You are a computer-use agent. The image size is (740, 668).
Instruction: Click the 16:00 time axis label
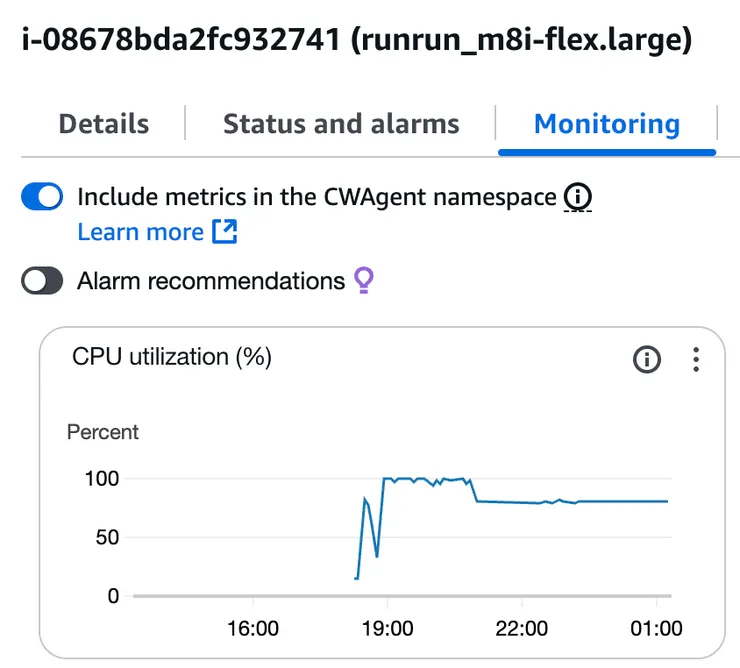pyautogui.click(x=254, y=628)
